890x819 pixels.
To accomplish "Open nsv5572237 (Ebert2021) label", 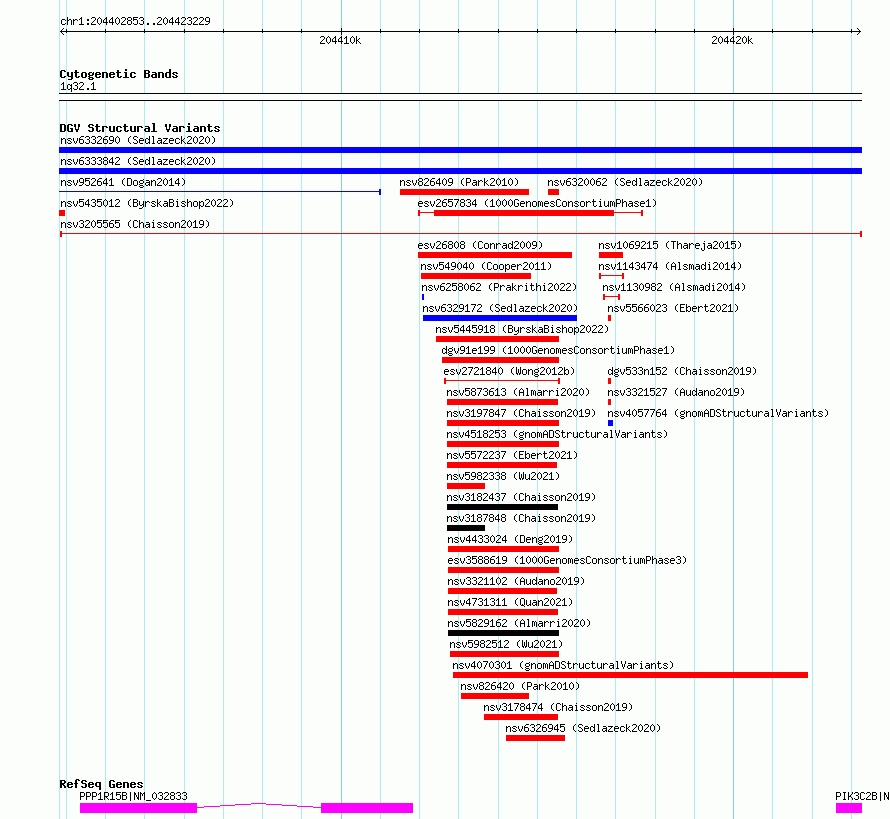I will click(512, 455).
